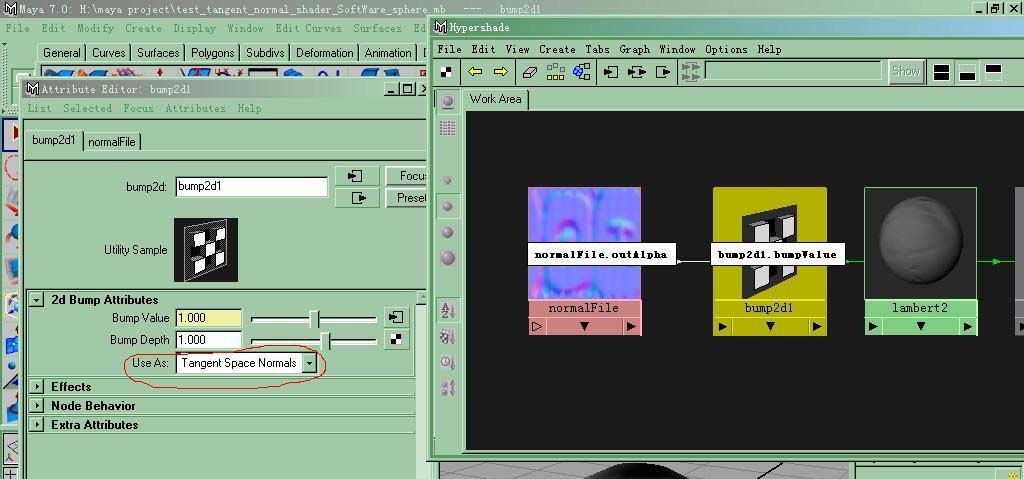The image size is (1024, 479).
Task: Set small swatches size in sidebar
Action: pyautogui.click(x=447, y=180)
